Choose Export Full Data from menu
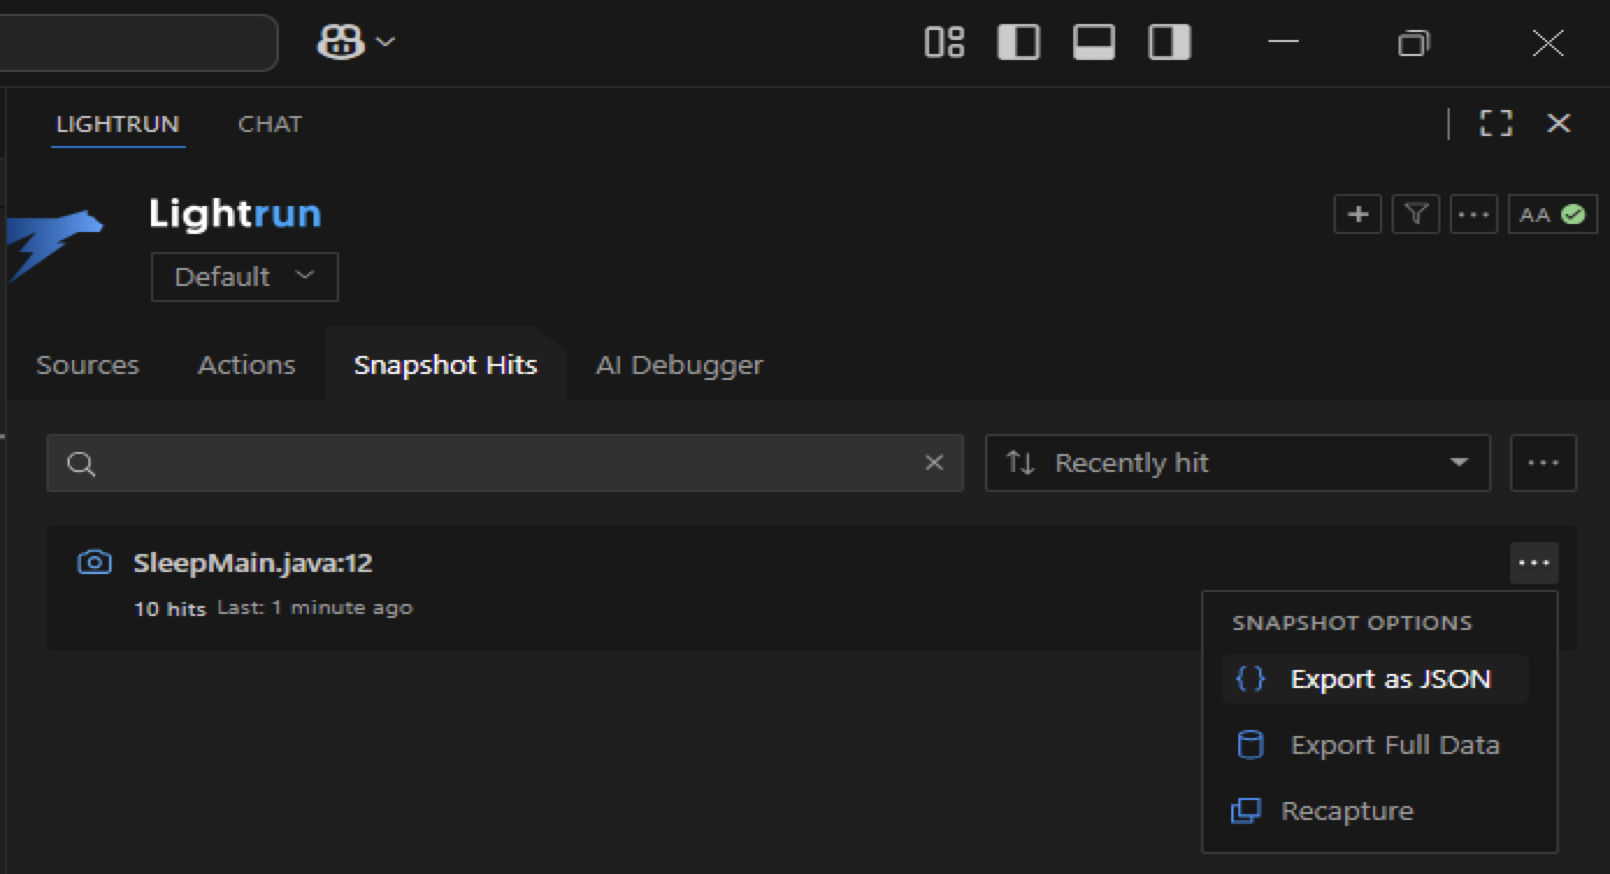This screenshot has width=1610, height=874. point(1394,745)
